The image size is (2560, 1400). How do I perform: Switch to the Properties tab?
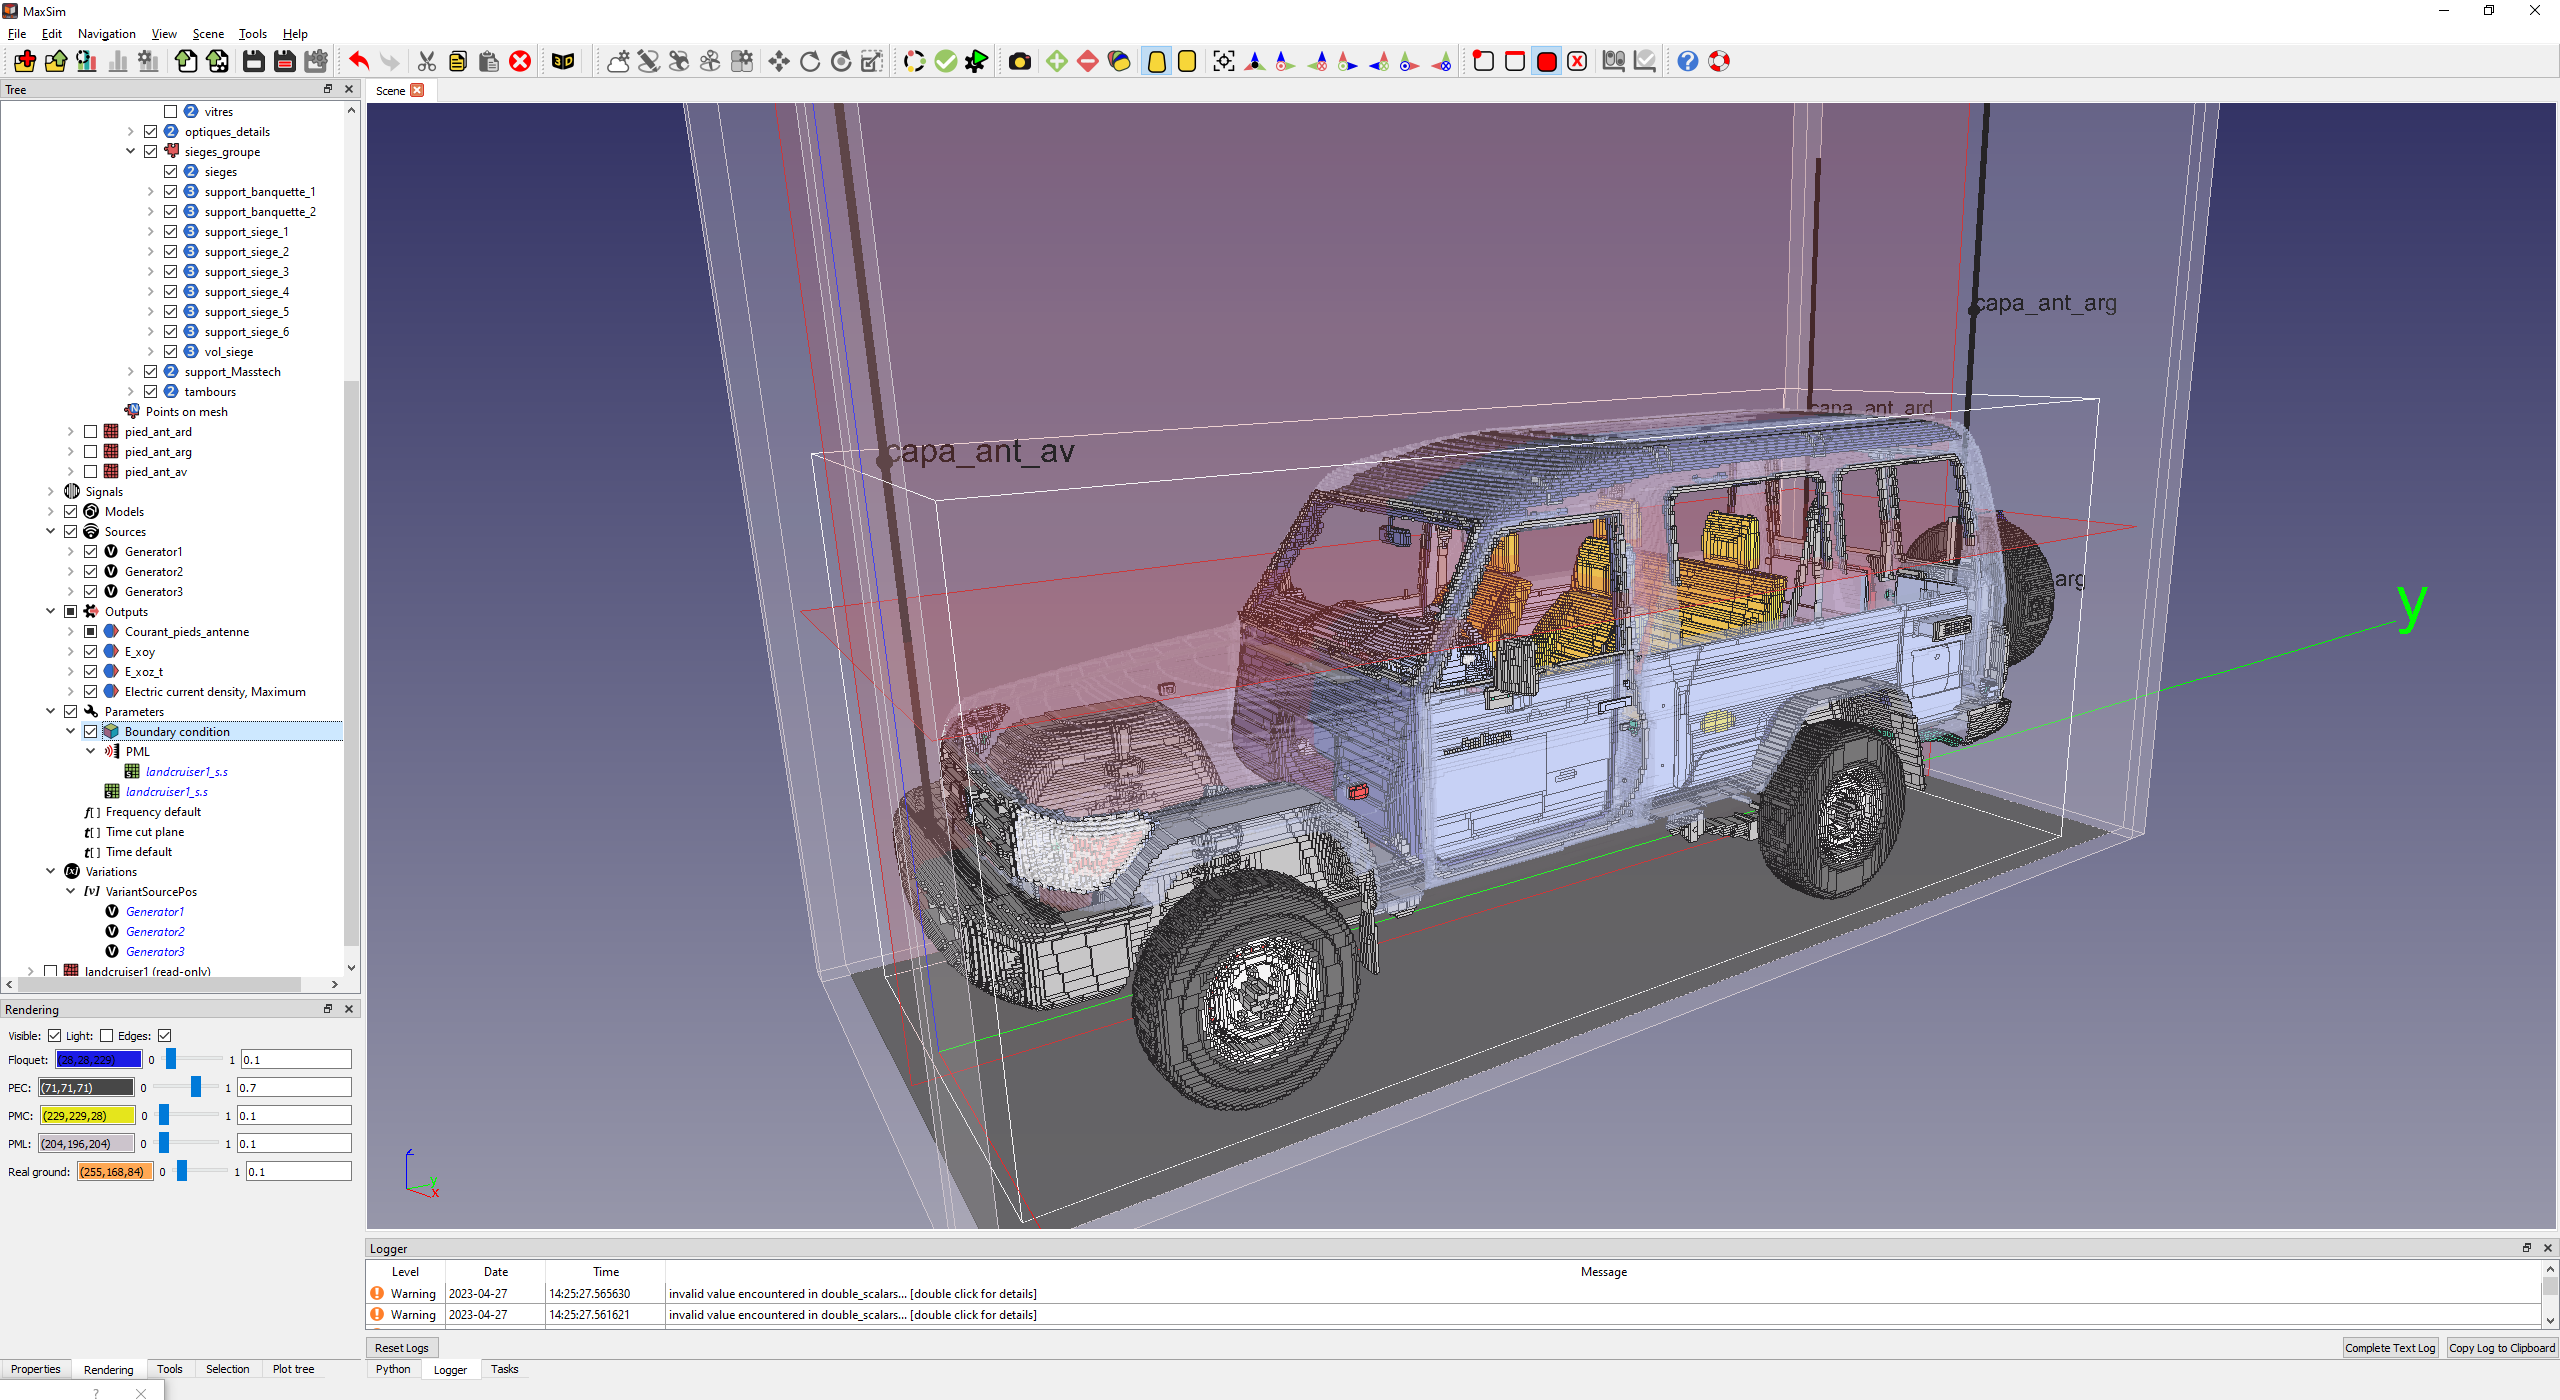point(36,1370)
